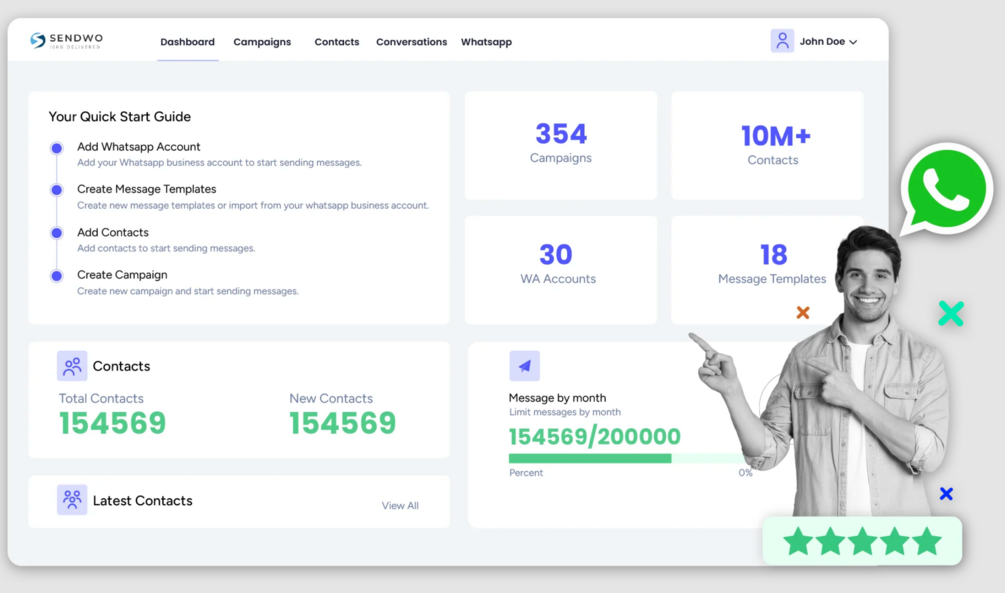This screenshot has height=593, width=1005.
Task: Go to the Contacts nav tab
Action: (336, 42)
